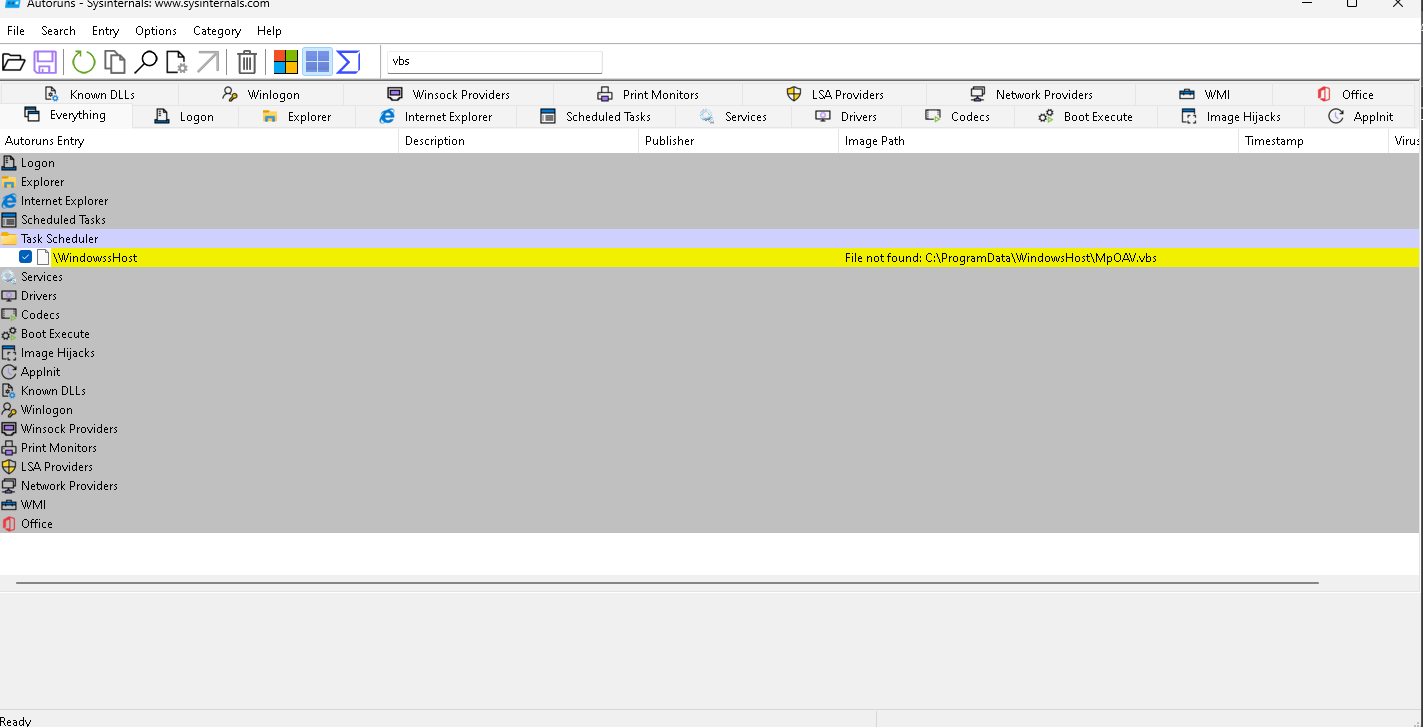Screen dimensions: 1423x727
Task: Select the Boot Execute row in entry list
Action: [x=709, y=334]
